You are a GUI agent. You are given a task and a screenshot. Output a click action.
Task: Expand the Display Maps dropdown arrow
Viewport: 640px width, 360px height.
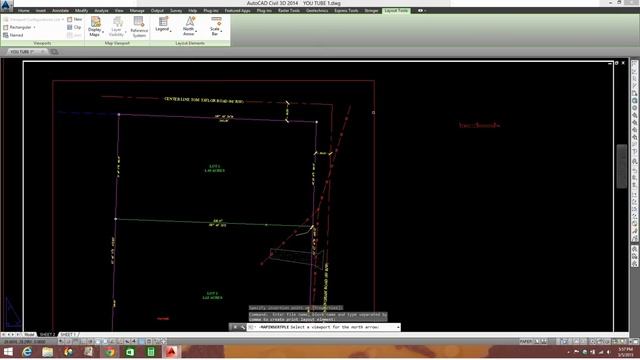click(x=103, y=32)
